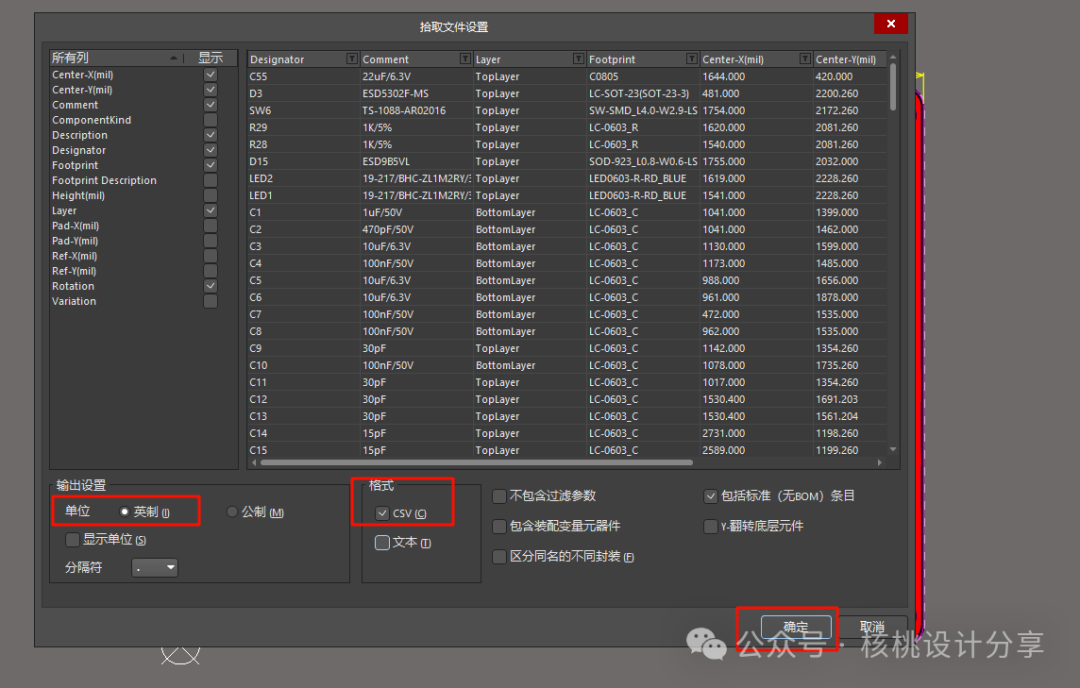Enable 区分同名的不同封装 checkbox
Screen dimensions: 1080x688
[x=499, y=556]
